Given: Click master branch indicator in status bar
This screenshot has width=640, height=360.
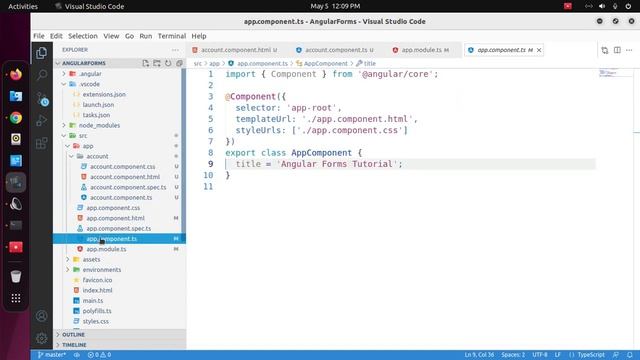Looking at the screenshot, I should tap(51, 355).
